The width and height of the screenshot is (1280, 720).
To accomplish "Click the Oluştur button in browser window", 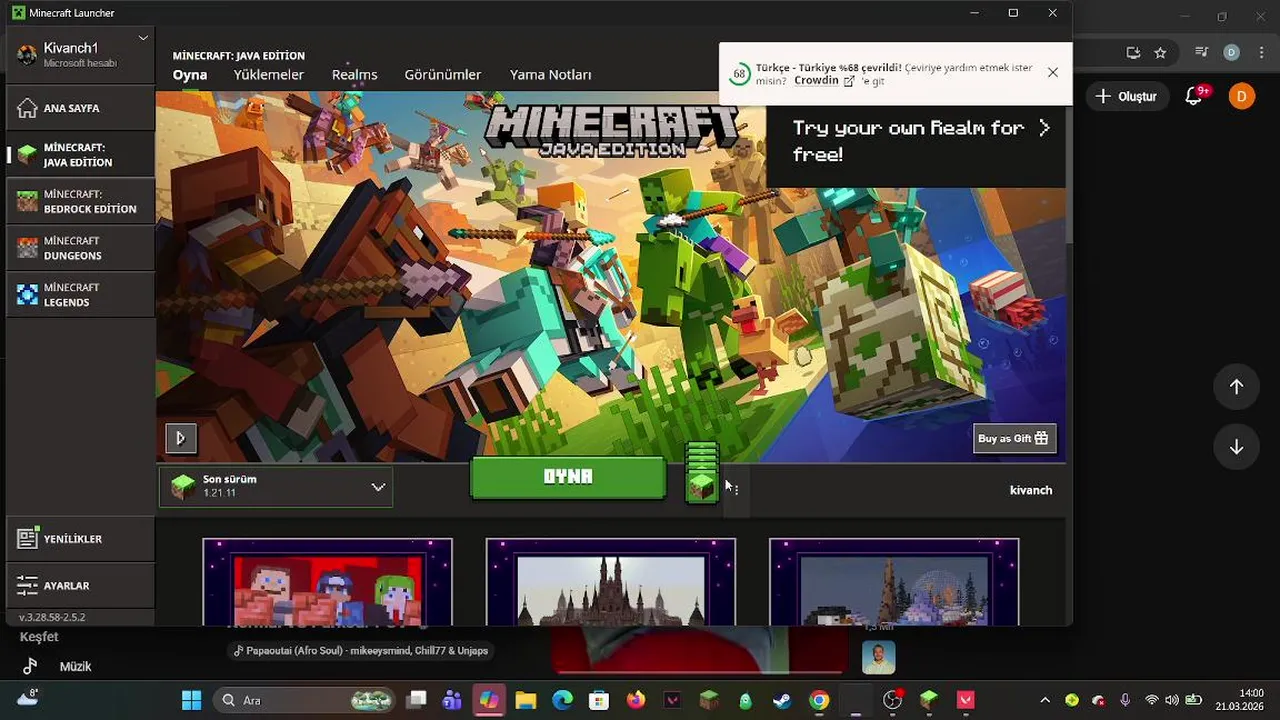I will (x=1126, y=96).
